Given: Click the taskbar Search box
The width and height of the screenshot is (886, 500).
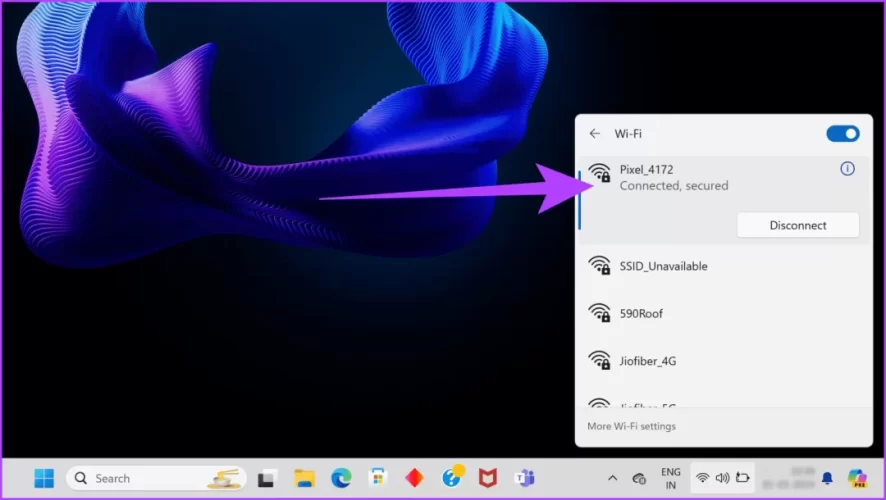Looking at the screenshot, I should click(x=157, y=479).
